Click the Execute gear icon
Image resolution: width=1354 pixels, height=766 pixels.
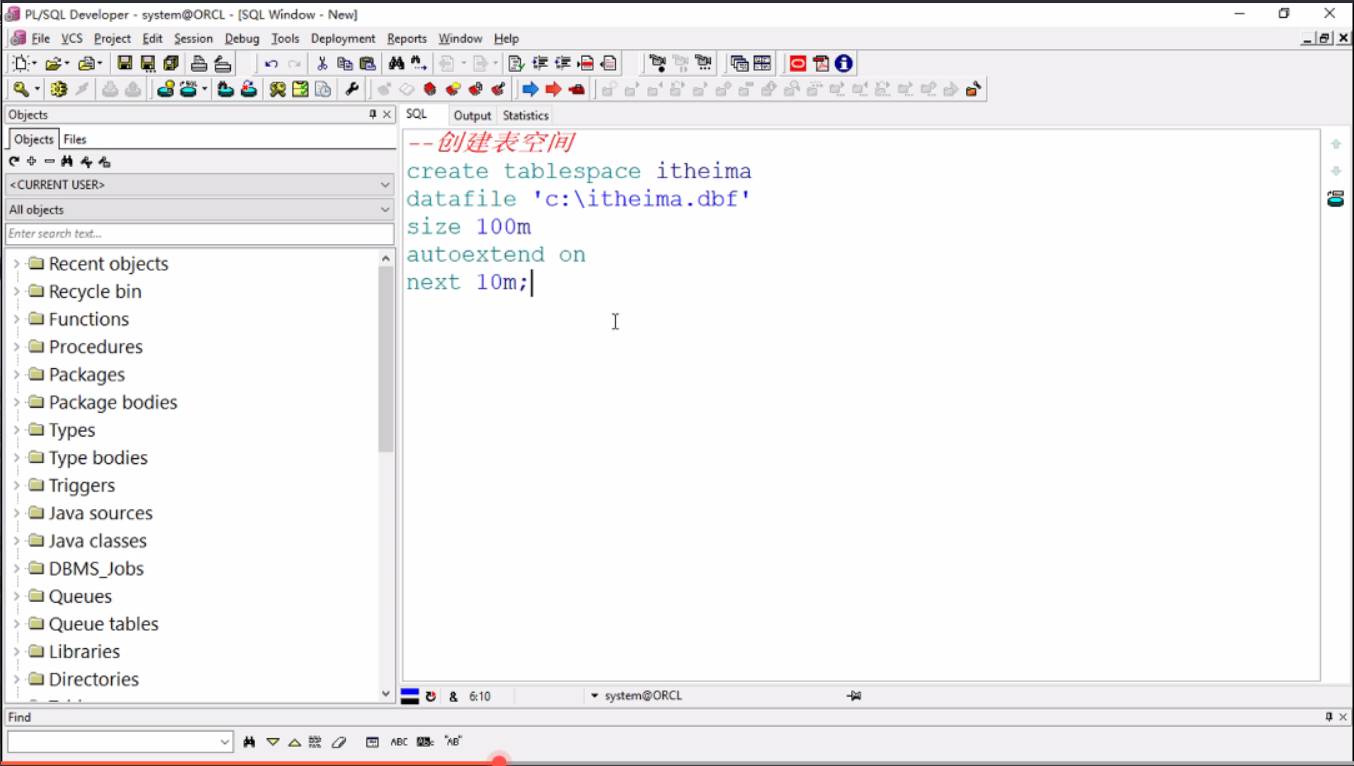click(59, 89)
